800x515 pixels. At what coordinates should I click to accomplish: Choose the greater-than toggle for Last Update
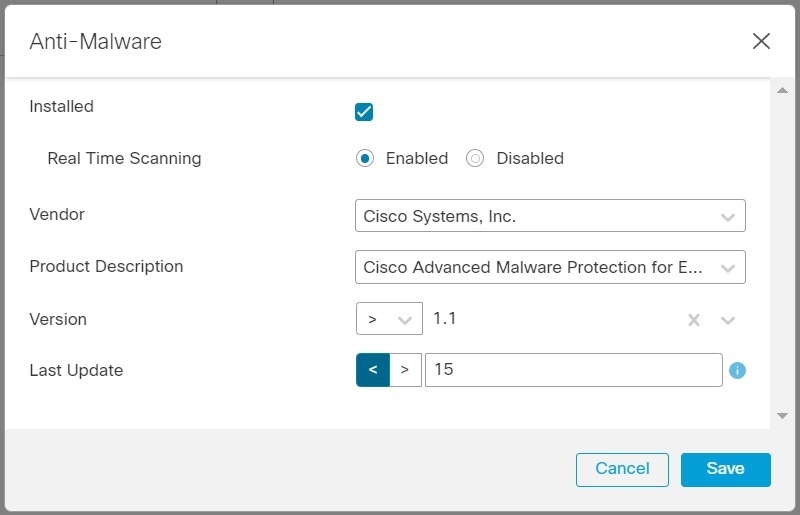point(405,370)
